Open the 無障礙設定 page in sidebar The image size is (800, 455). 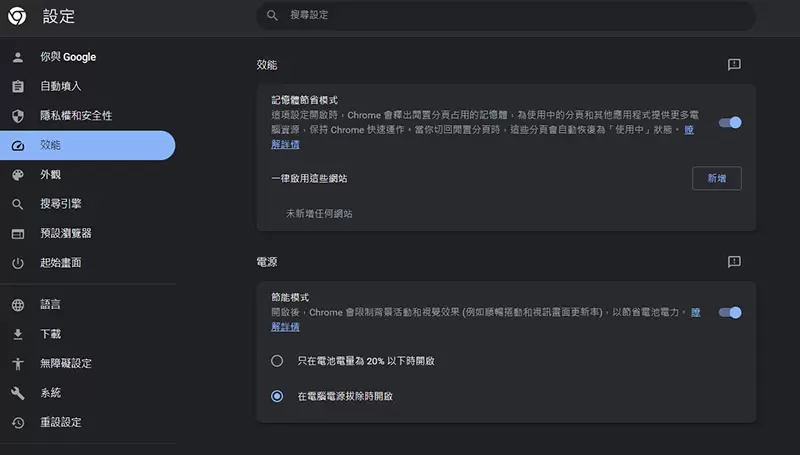[66, 363]
